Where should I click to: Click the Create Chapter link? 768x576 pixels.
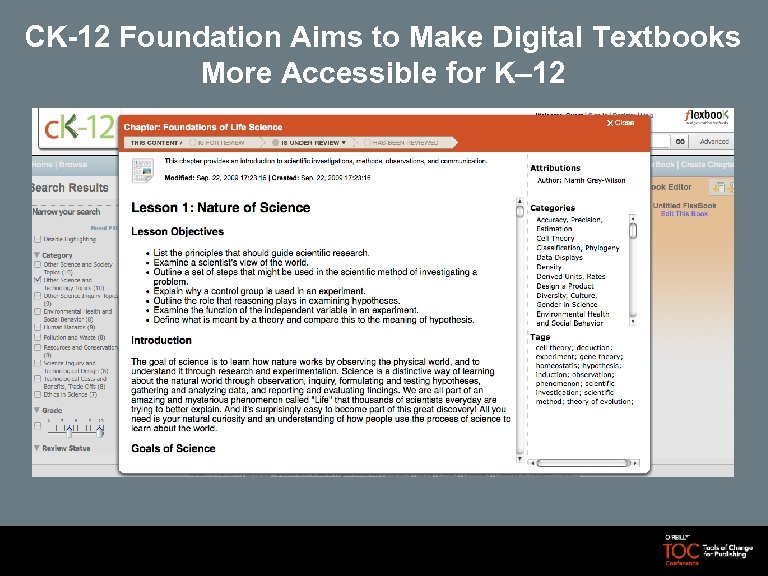coord(707,165)
